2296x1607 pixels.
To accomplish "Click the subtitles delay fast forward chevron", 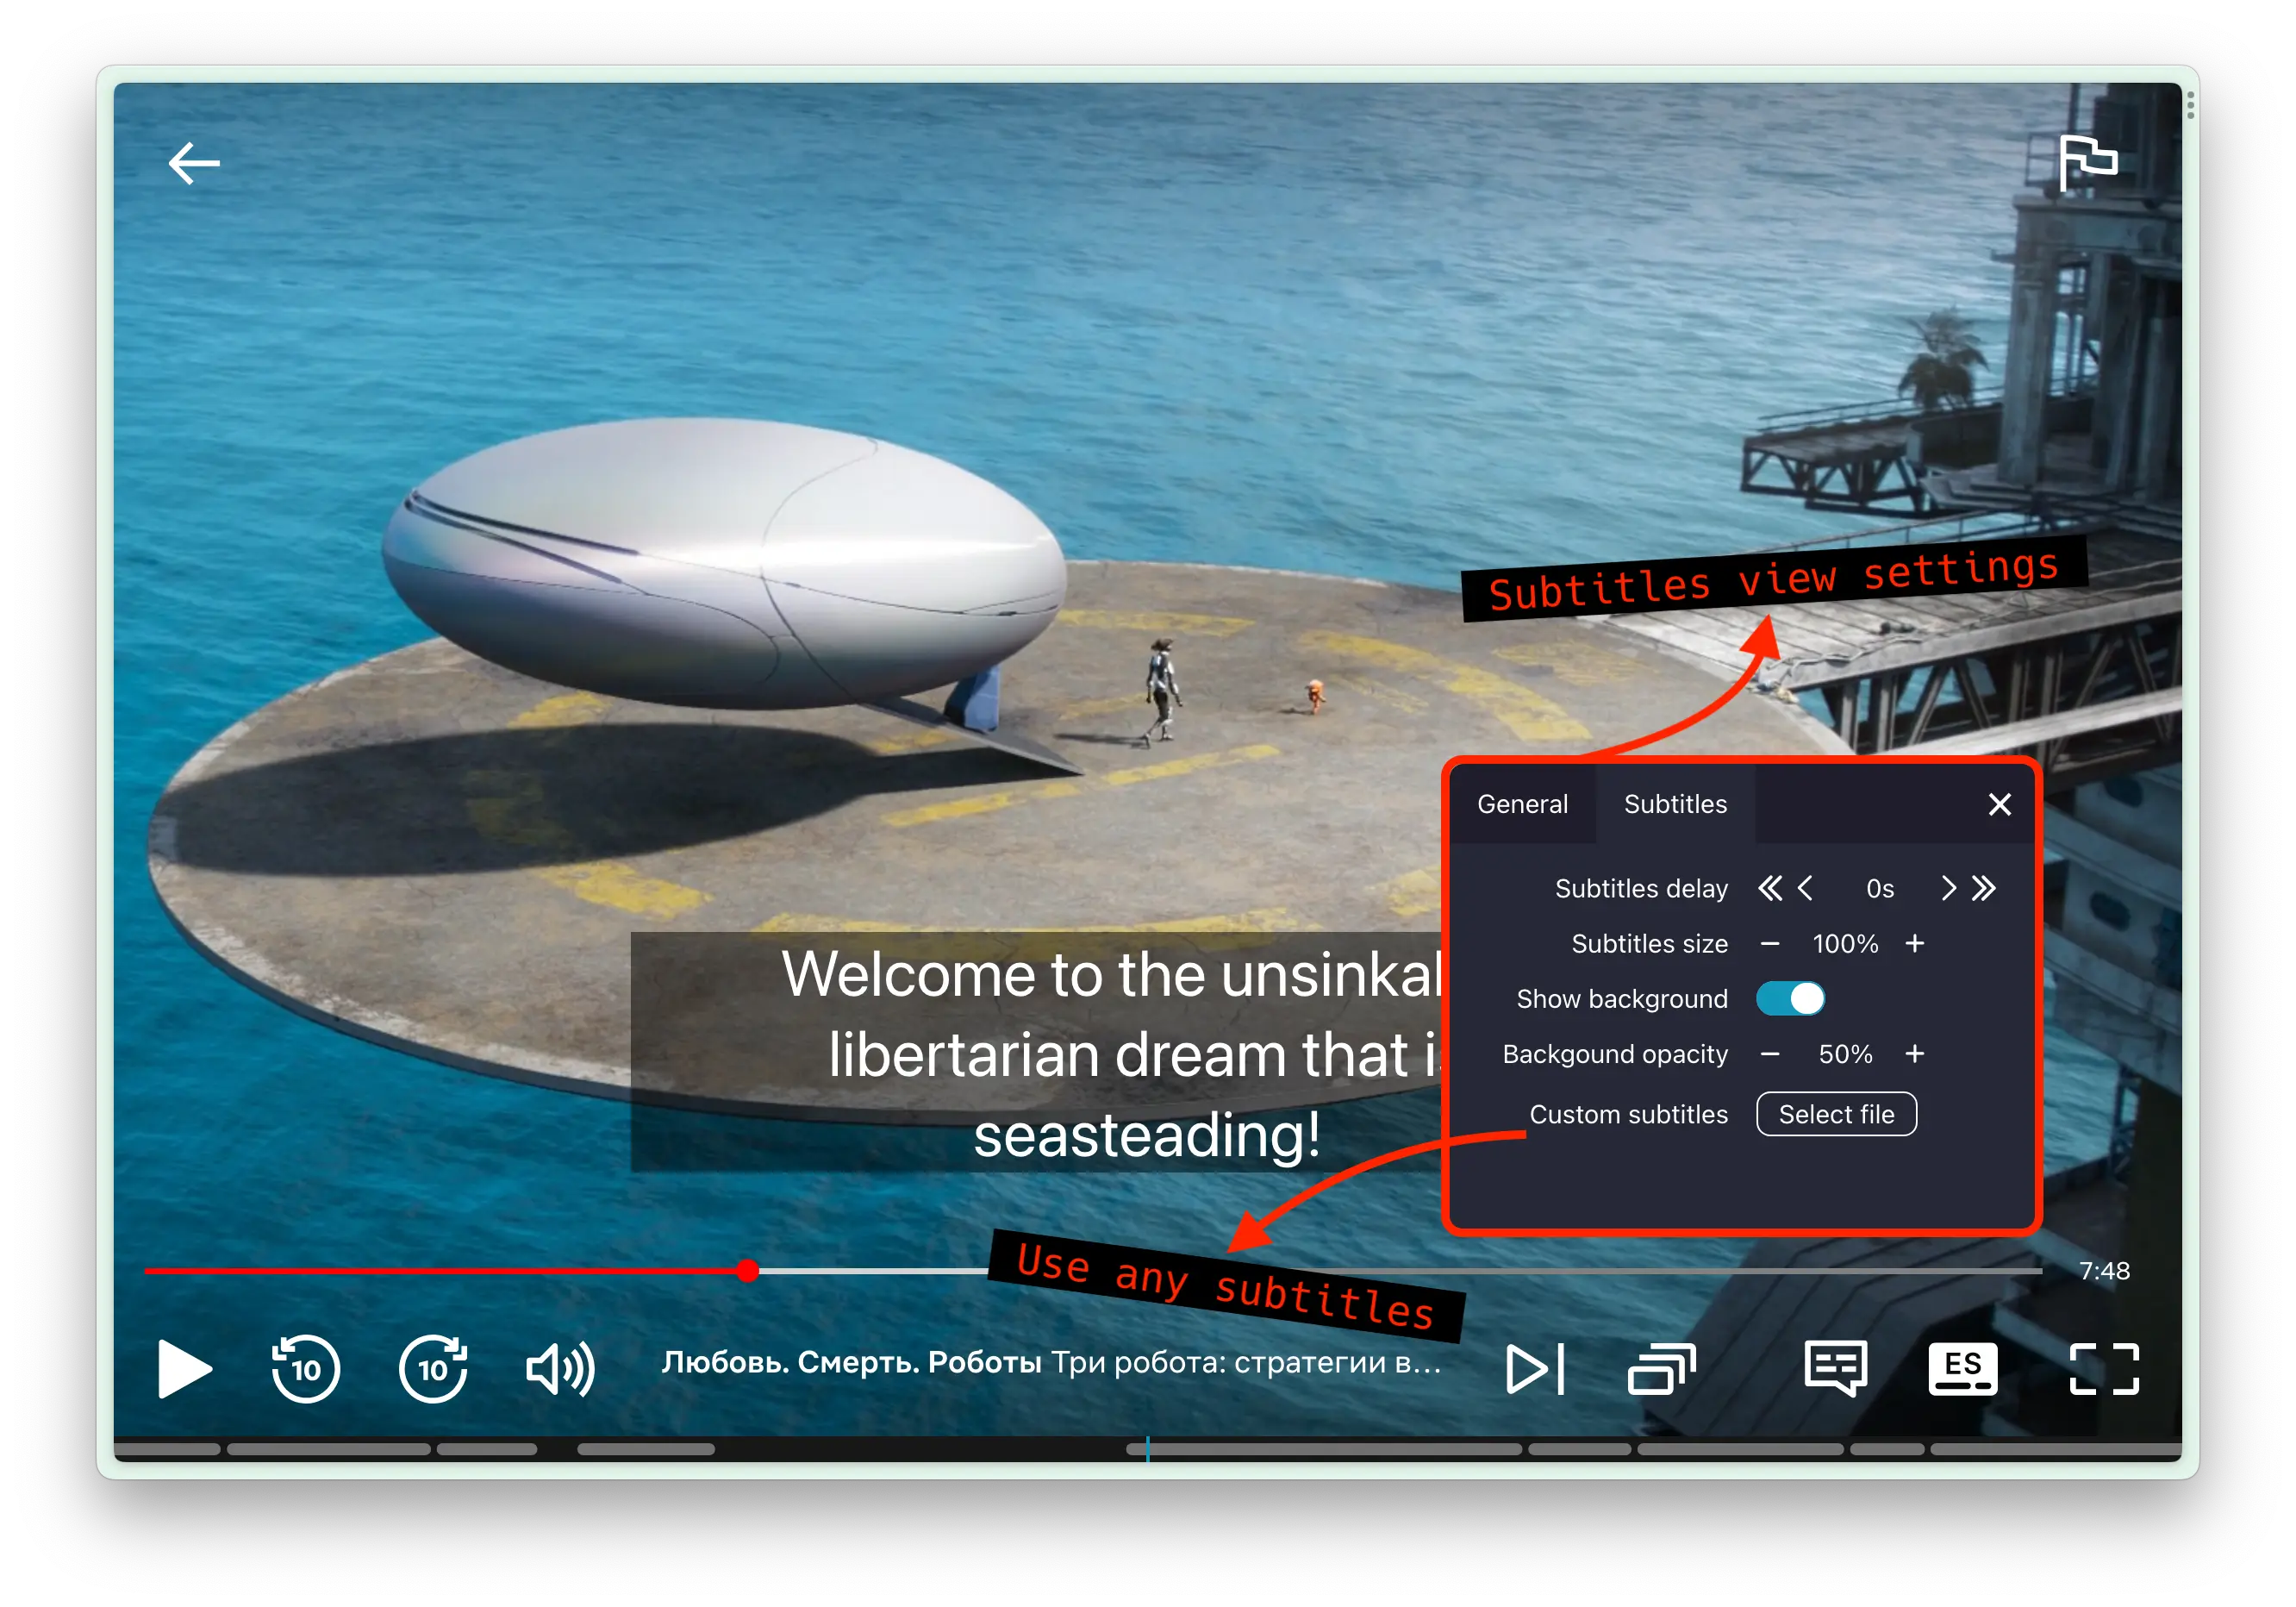I will pyautogui.click(x=1989, y=886).
